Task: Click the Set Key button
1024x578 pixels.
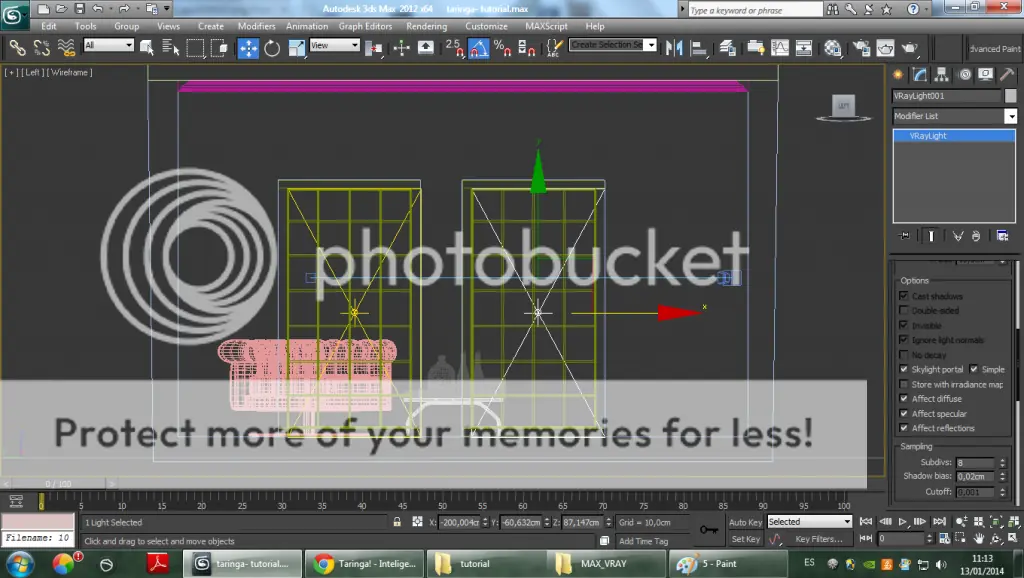Action: point(744,539)
